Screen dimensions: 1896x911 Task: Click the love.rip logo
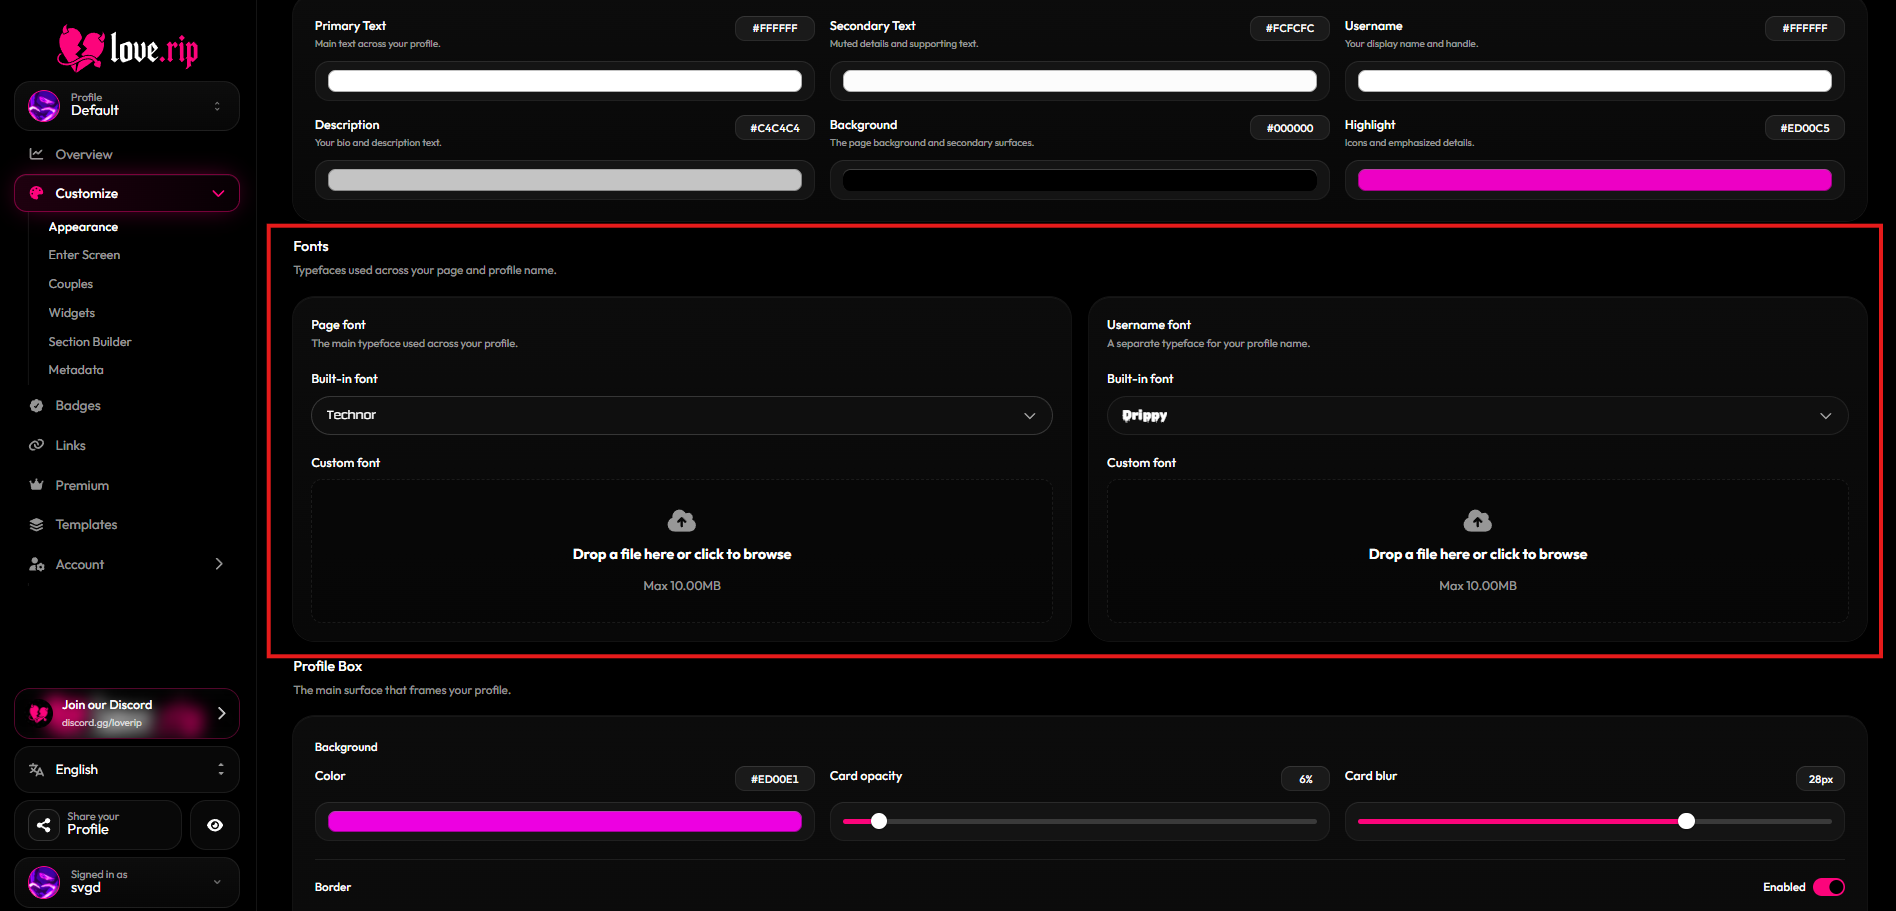coord(127,48)
